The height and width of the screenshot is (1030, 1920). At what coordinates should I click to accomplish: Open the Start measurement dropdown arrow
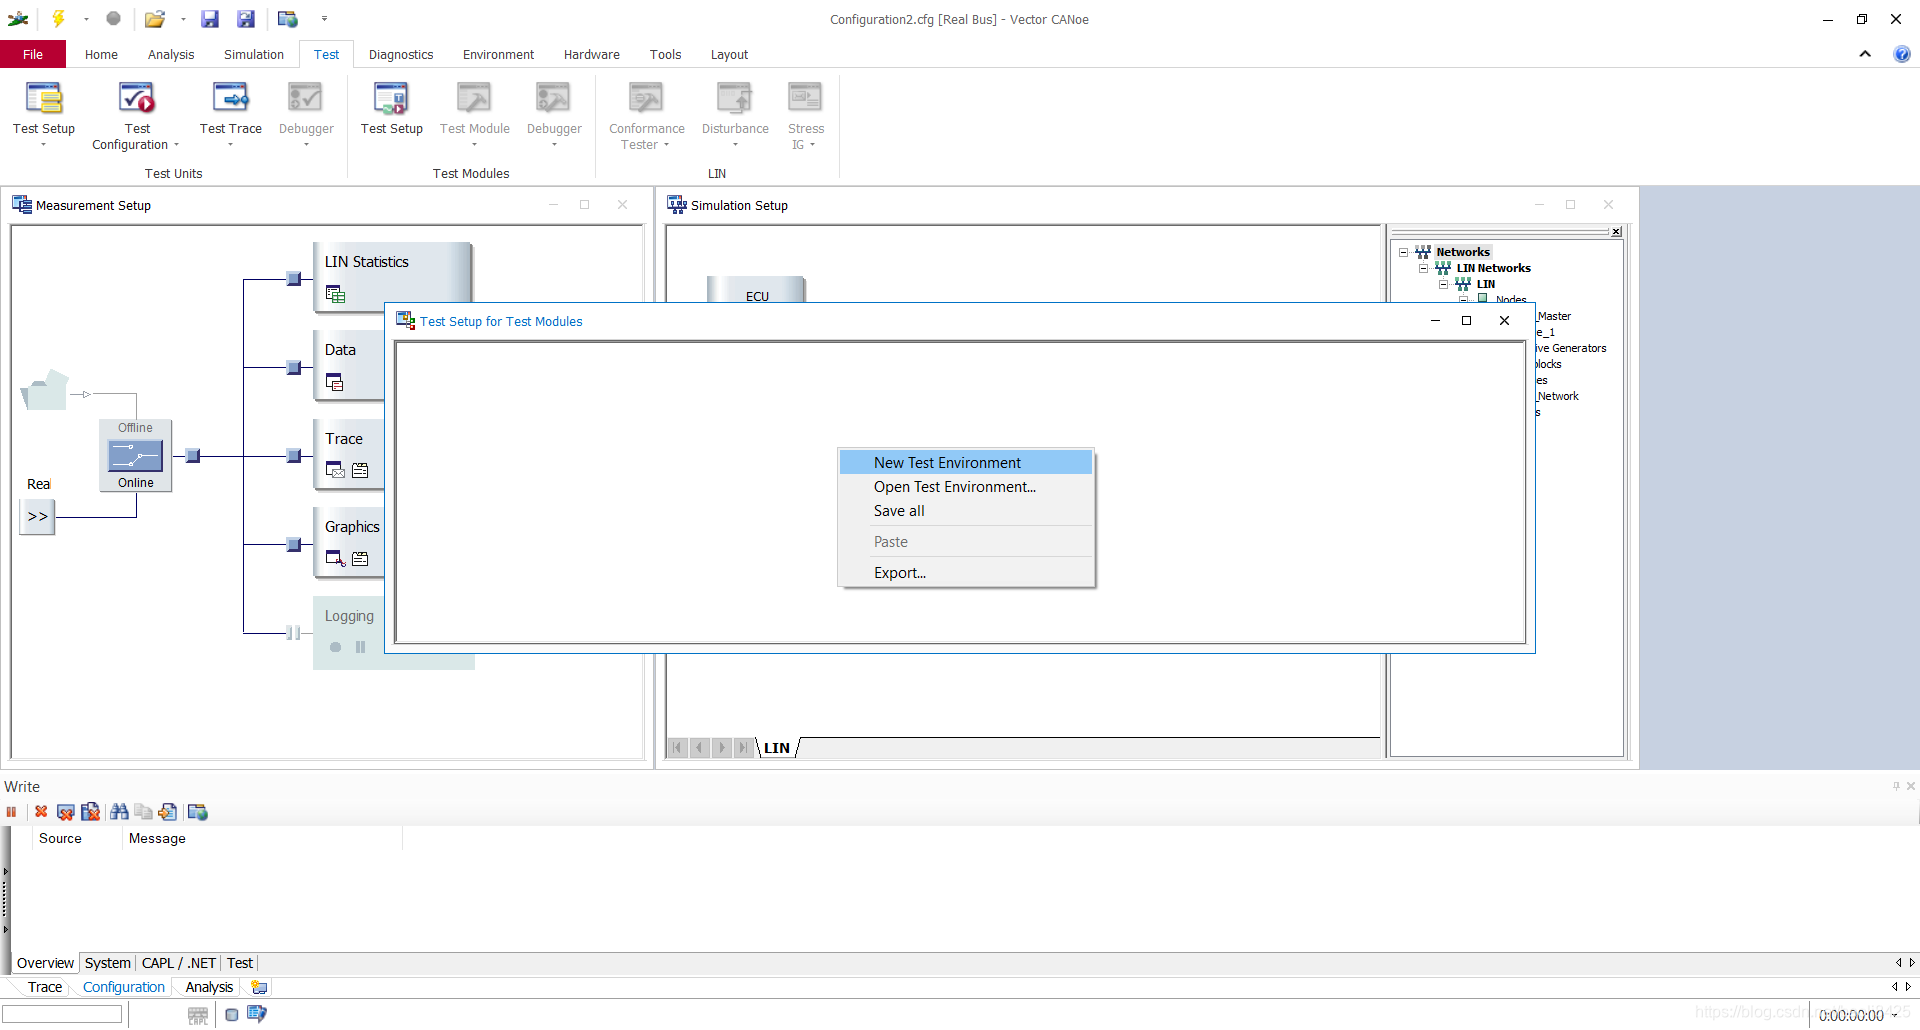86,19
